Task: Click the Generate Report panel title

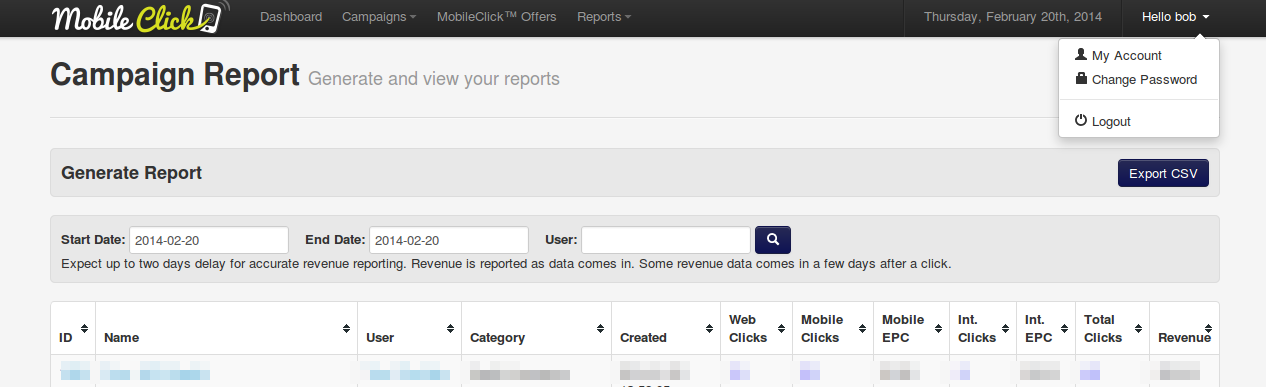Action: (x=132, y=173)
